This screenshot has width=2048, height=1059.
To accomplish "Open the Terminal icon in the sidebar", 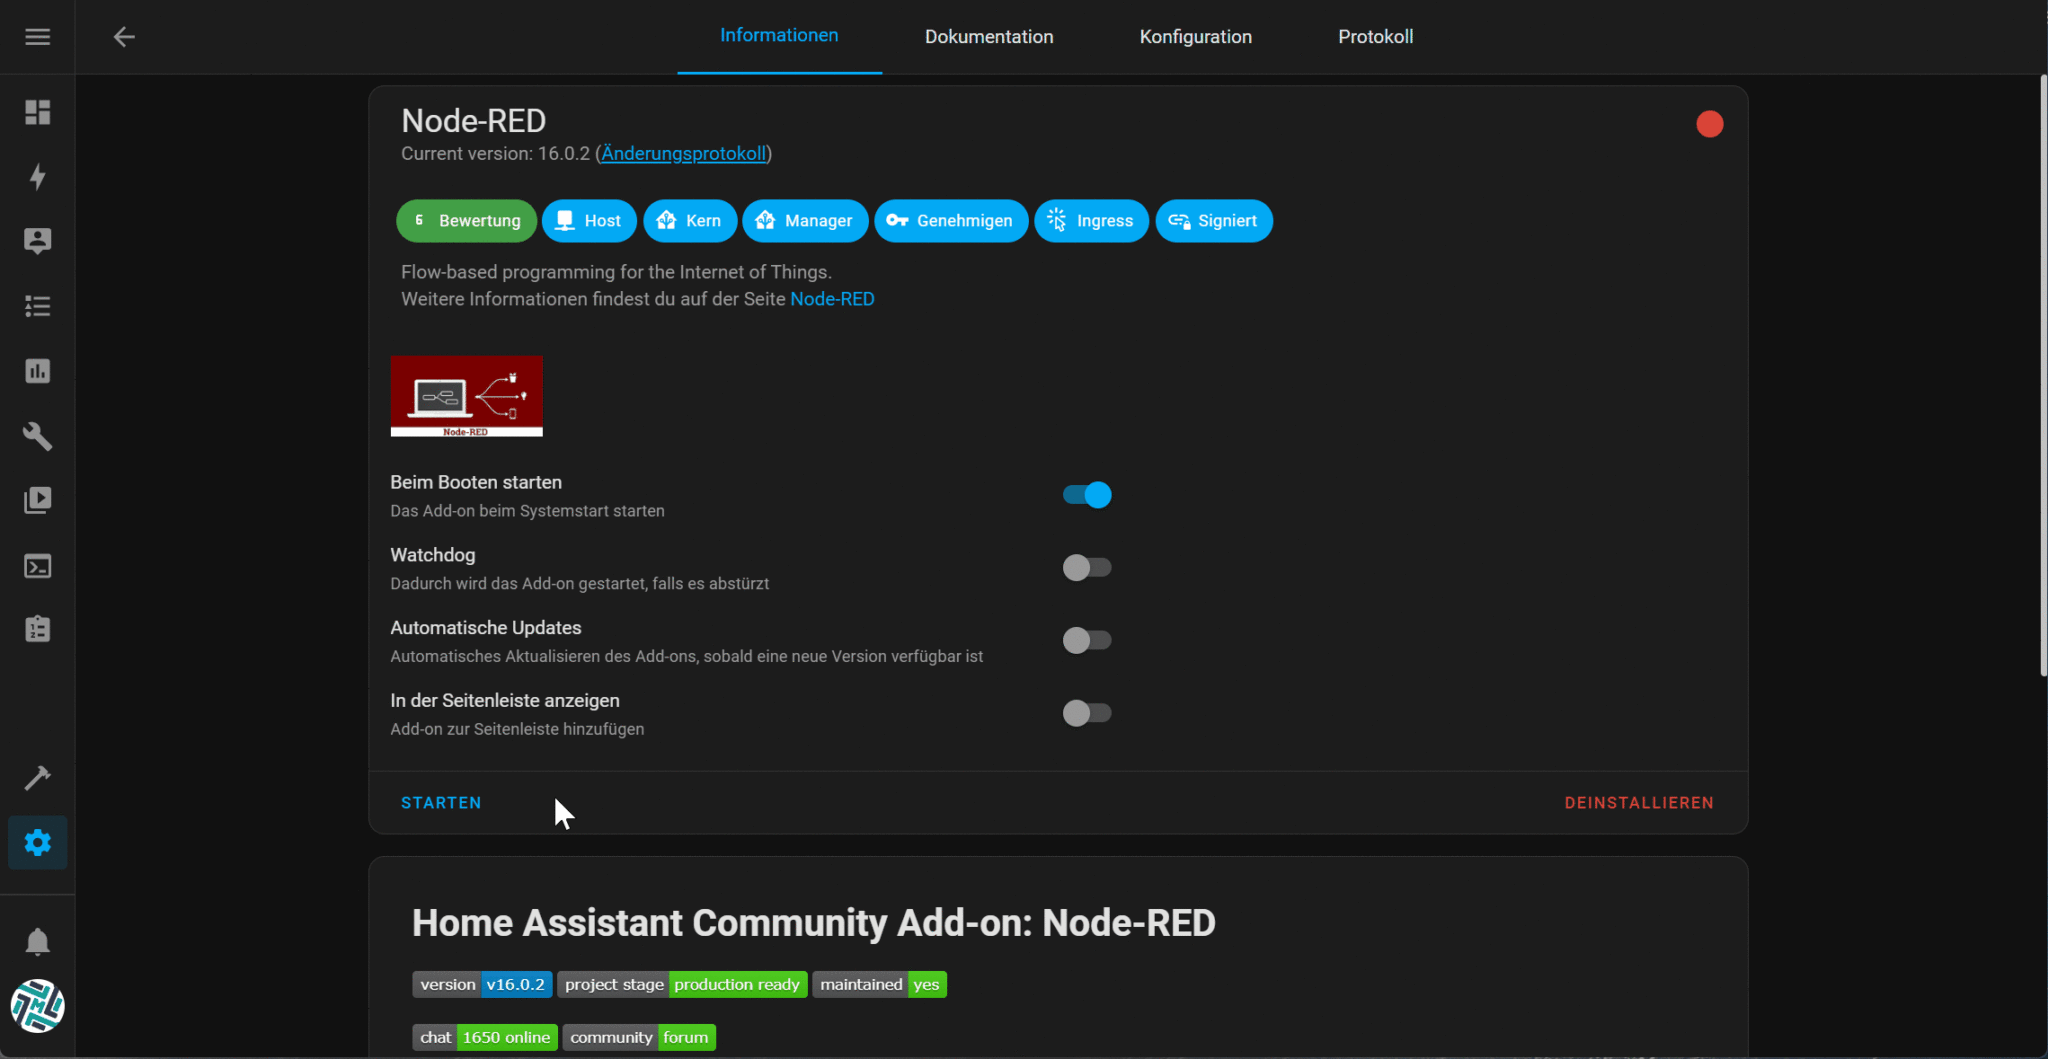I will 37,566.
